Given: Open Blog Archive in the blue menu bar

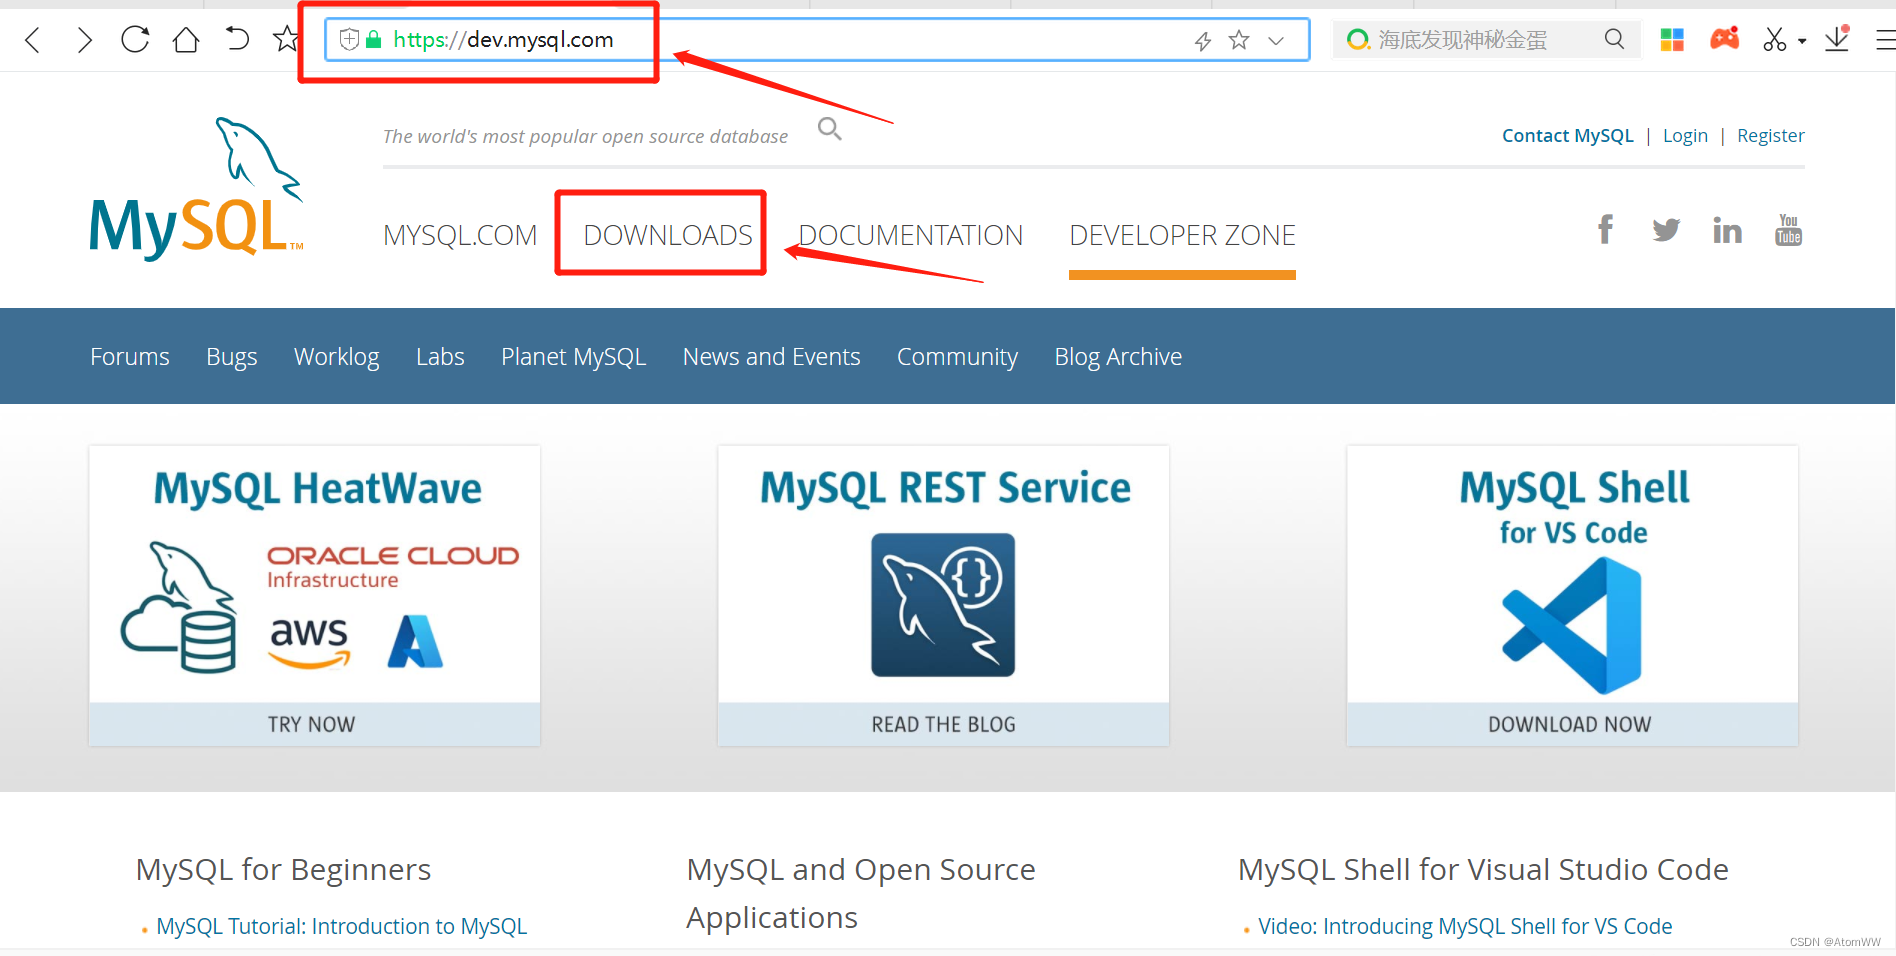Looking at the screenshot, I should (x=1118, y=357).
